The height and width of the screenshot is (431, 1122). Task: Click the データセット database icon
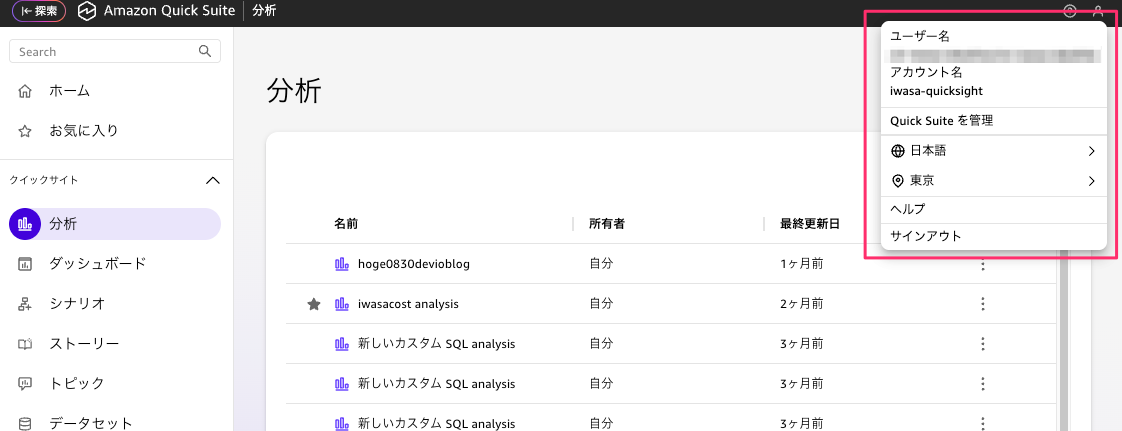(26, 423)
